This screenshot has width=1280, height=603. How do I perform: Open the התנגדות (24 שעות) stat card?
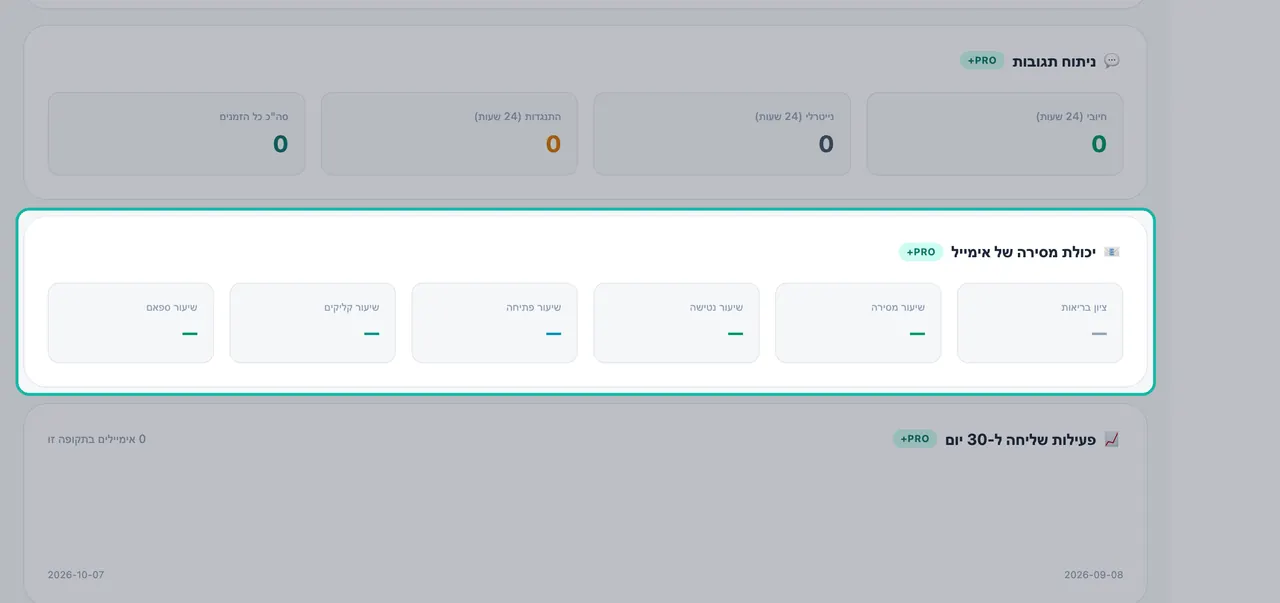click(449, 134)
